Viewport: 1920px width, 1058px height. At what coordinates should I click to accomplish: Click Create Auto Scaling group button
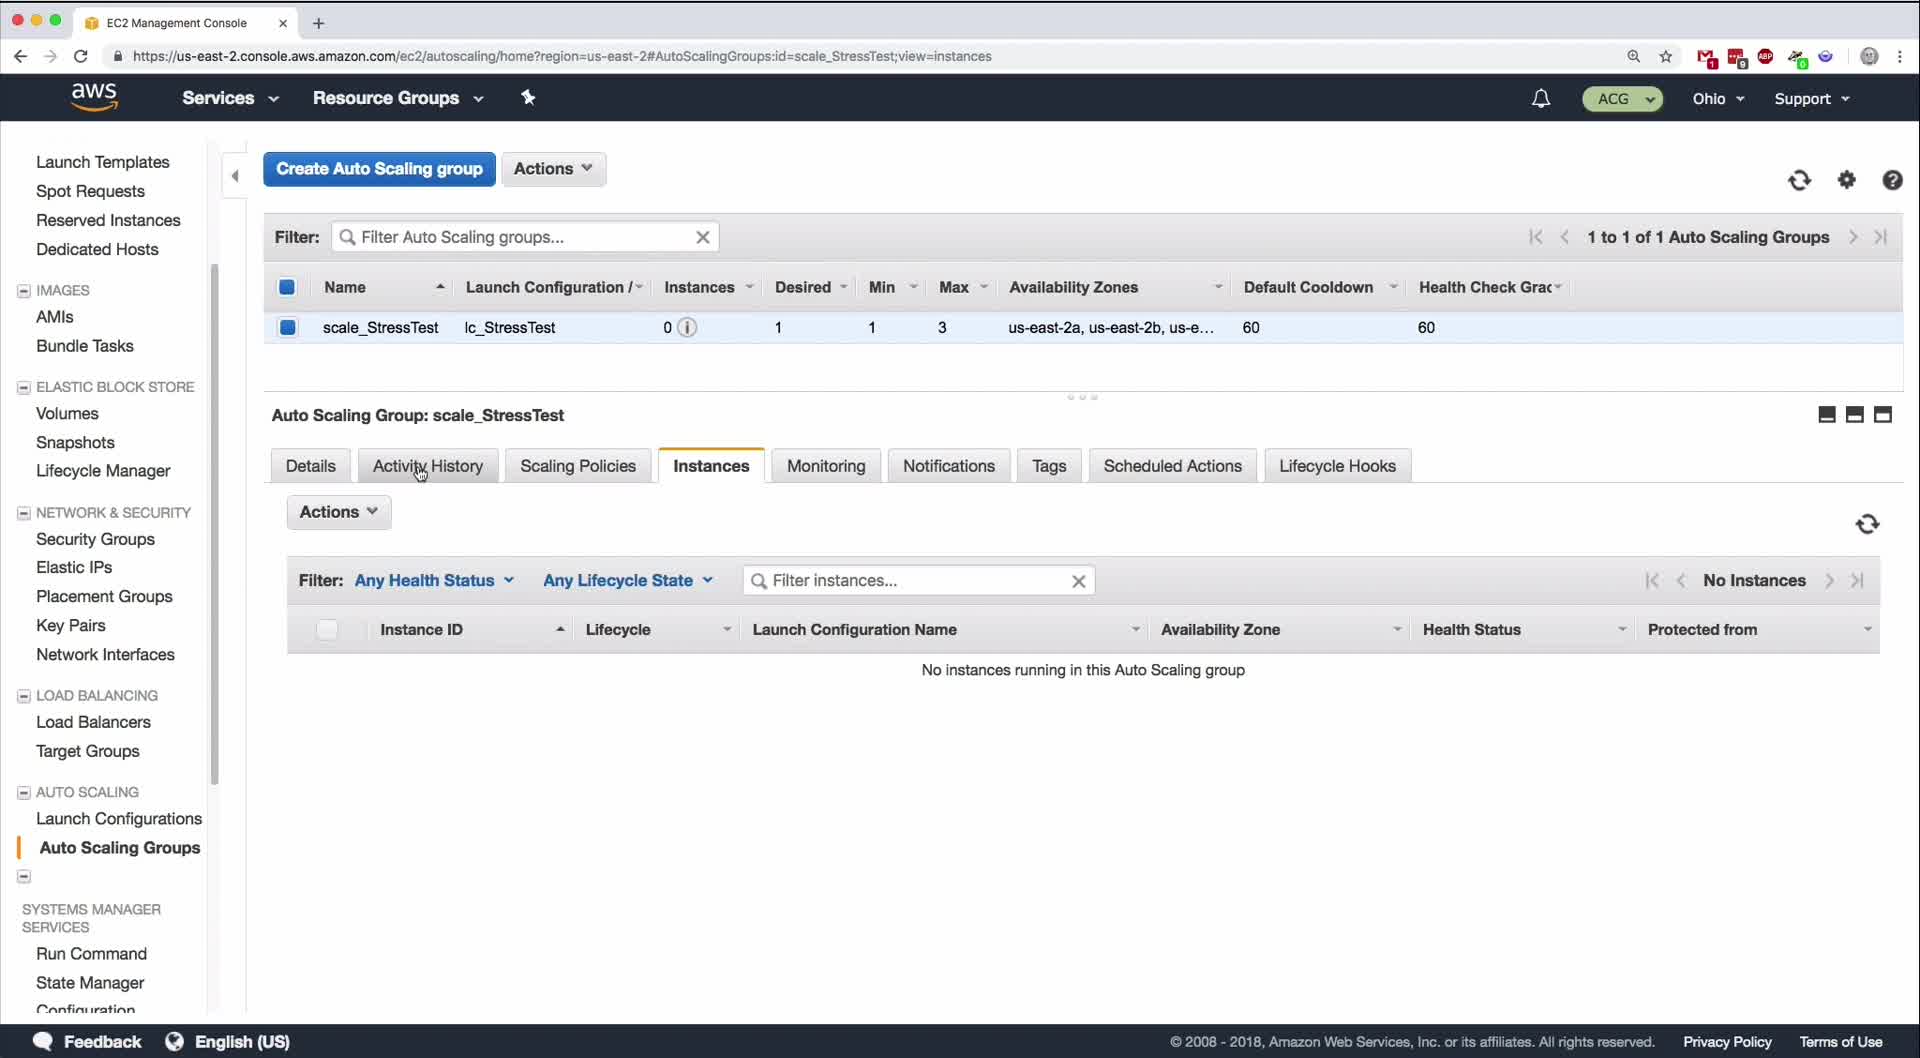(380, 169)
